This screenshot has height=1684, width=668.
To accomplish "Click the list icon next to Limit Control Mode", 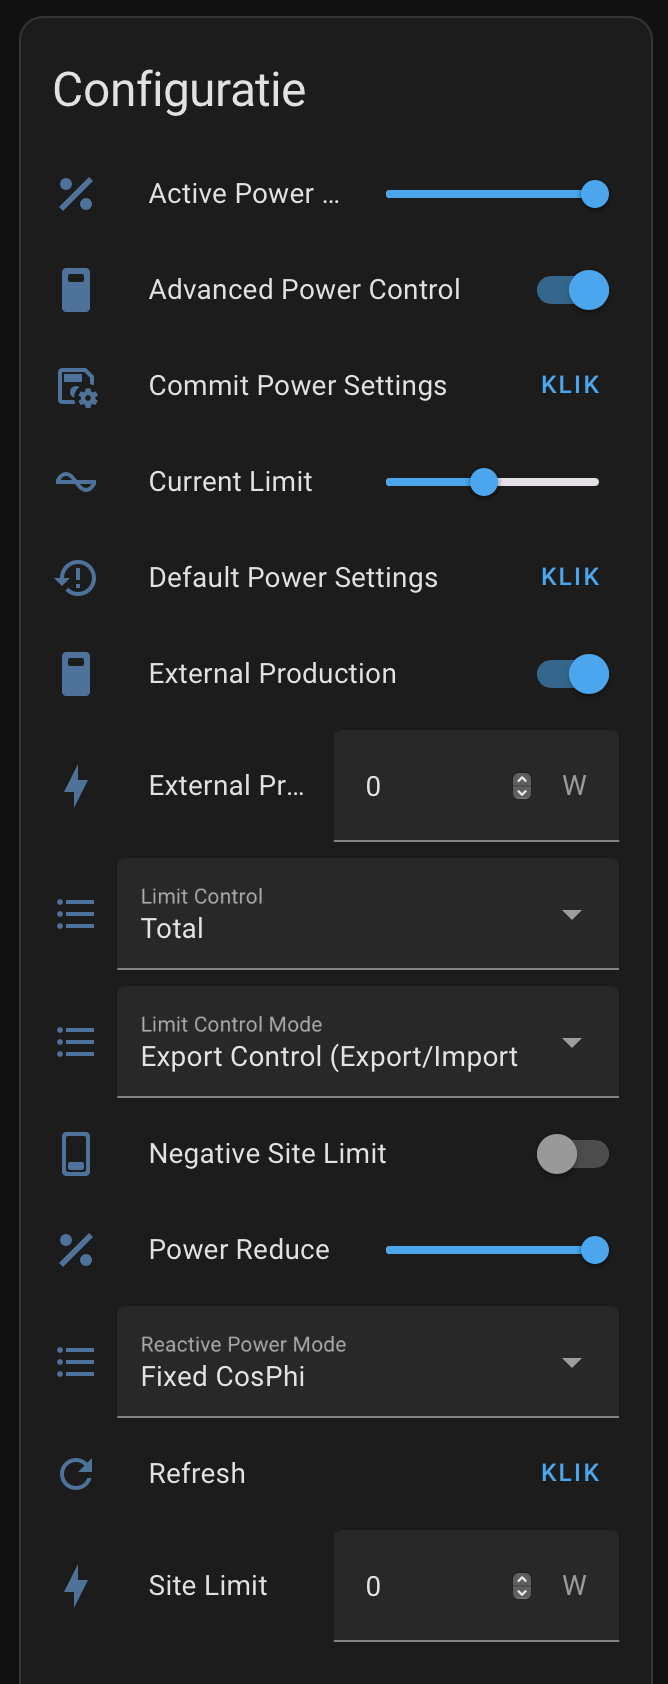I will (x=76, y=1042).
